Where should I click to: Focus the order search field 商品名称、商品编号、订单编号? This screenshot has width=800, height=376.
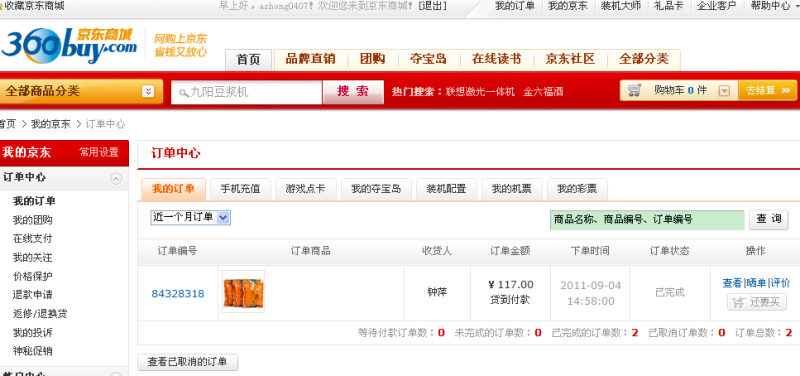coord(647,220)
